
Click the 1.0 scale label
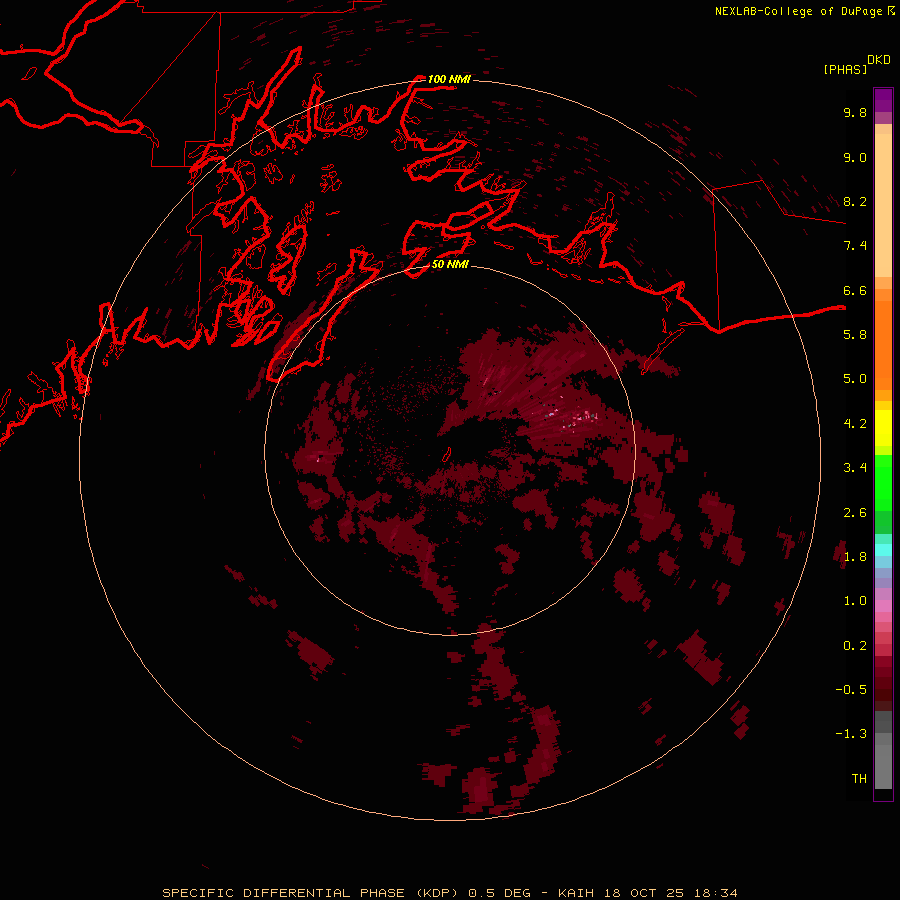tap(855, 601)
